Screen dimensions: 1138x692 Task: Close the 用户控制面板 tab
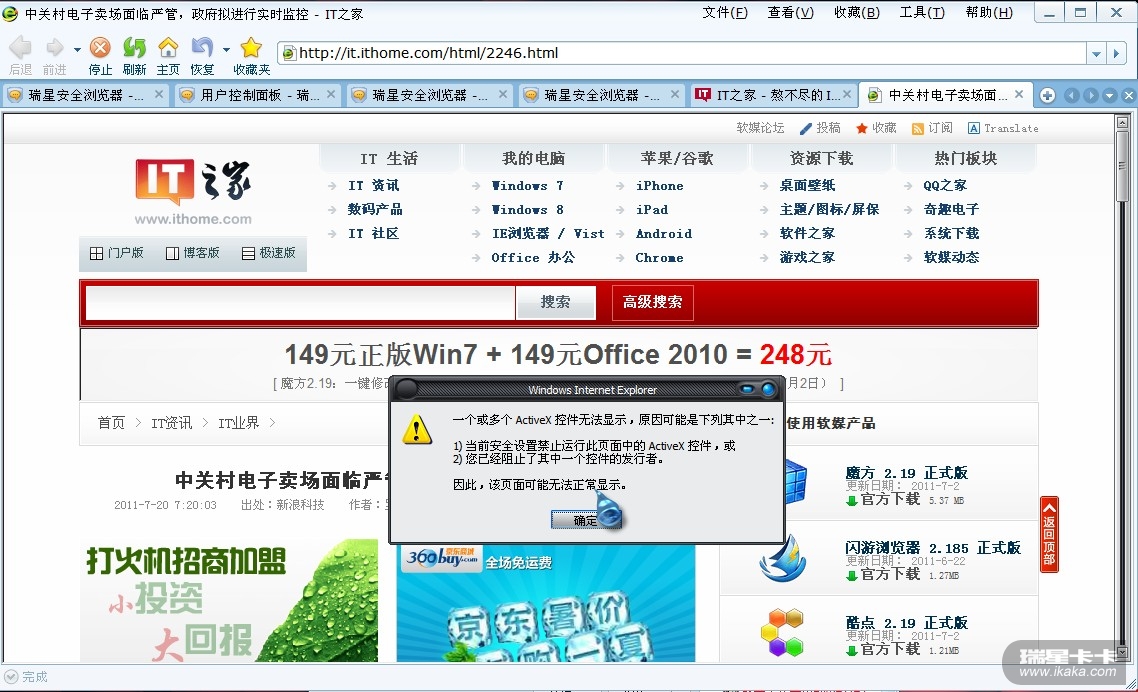pos(330,94)
